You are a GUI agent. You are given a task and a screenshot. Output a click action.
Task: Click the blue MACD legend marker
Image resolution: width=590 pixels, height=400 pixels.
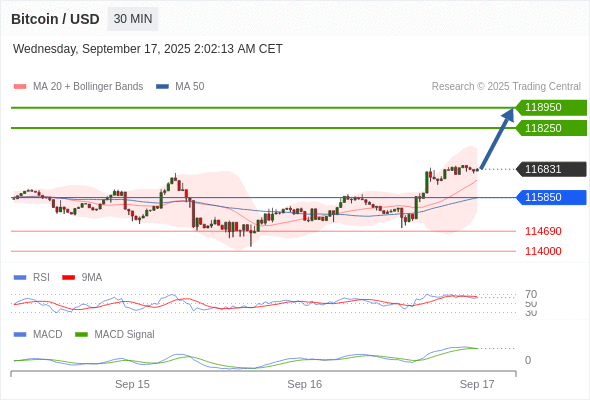[20, 335]
